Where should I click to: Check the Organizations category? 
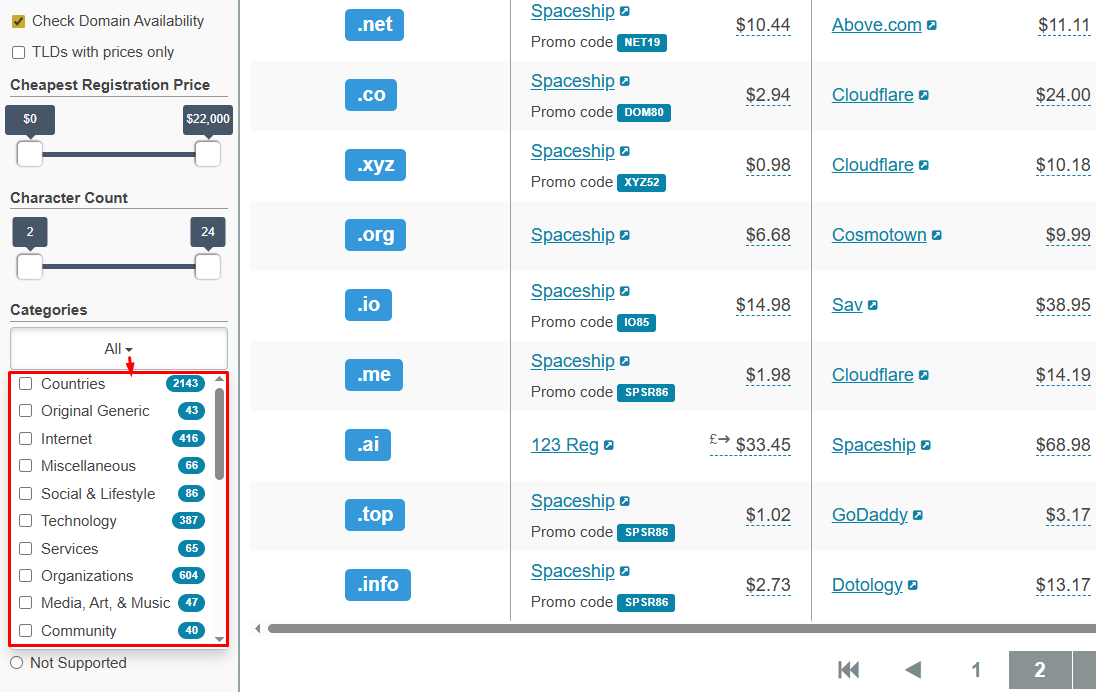click(26, 576)
